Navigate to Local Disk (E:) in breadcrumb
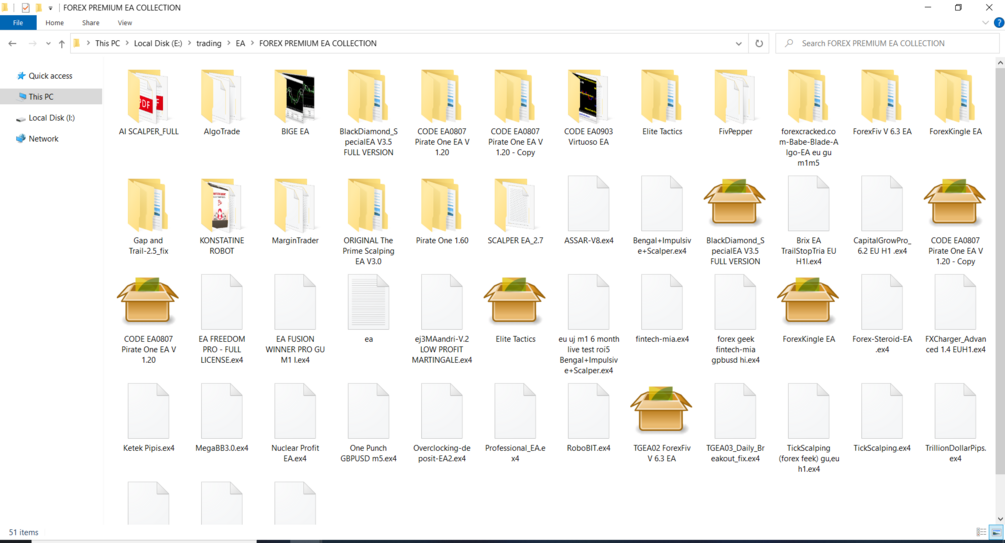The width and height of the screenshot is (1005, 543). (x=158, y=44)
